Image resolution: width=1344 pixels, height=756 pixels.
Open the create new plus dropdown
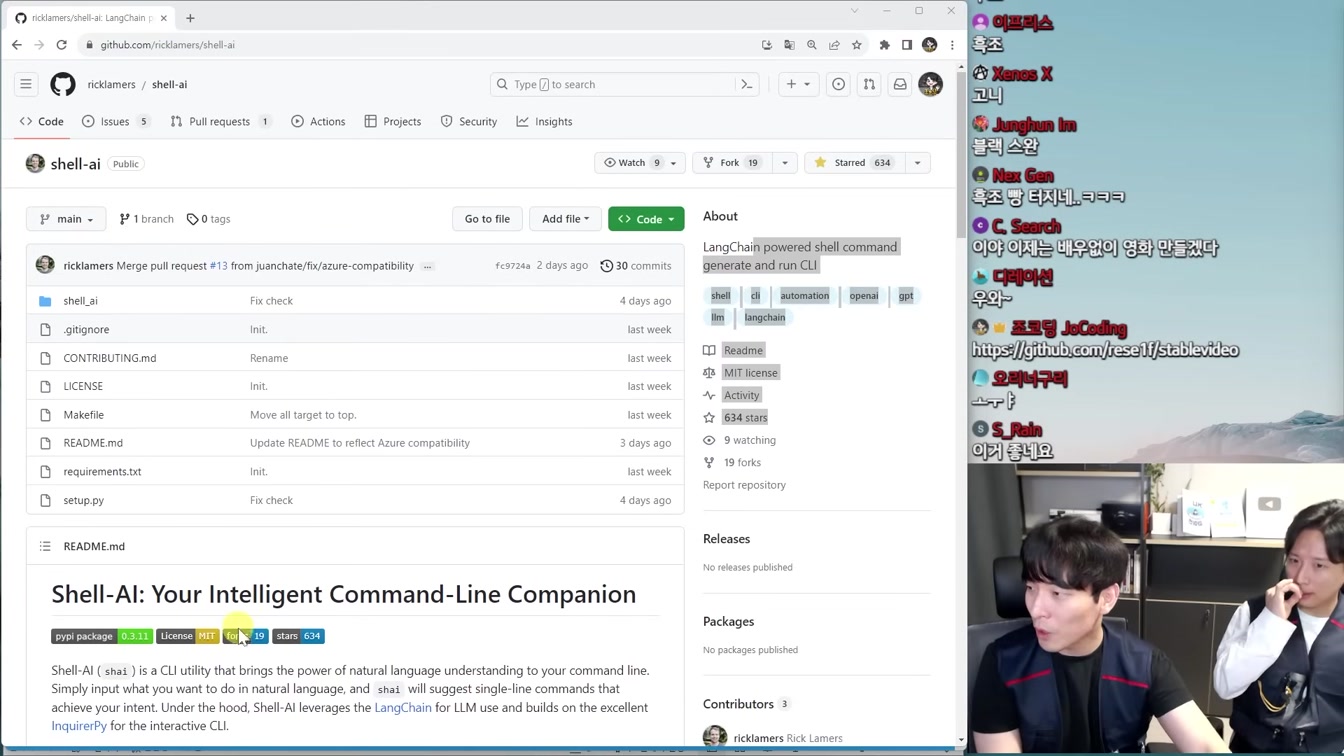click(x=798, y=84)
